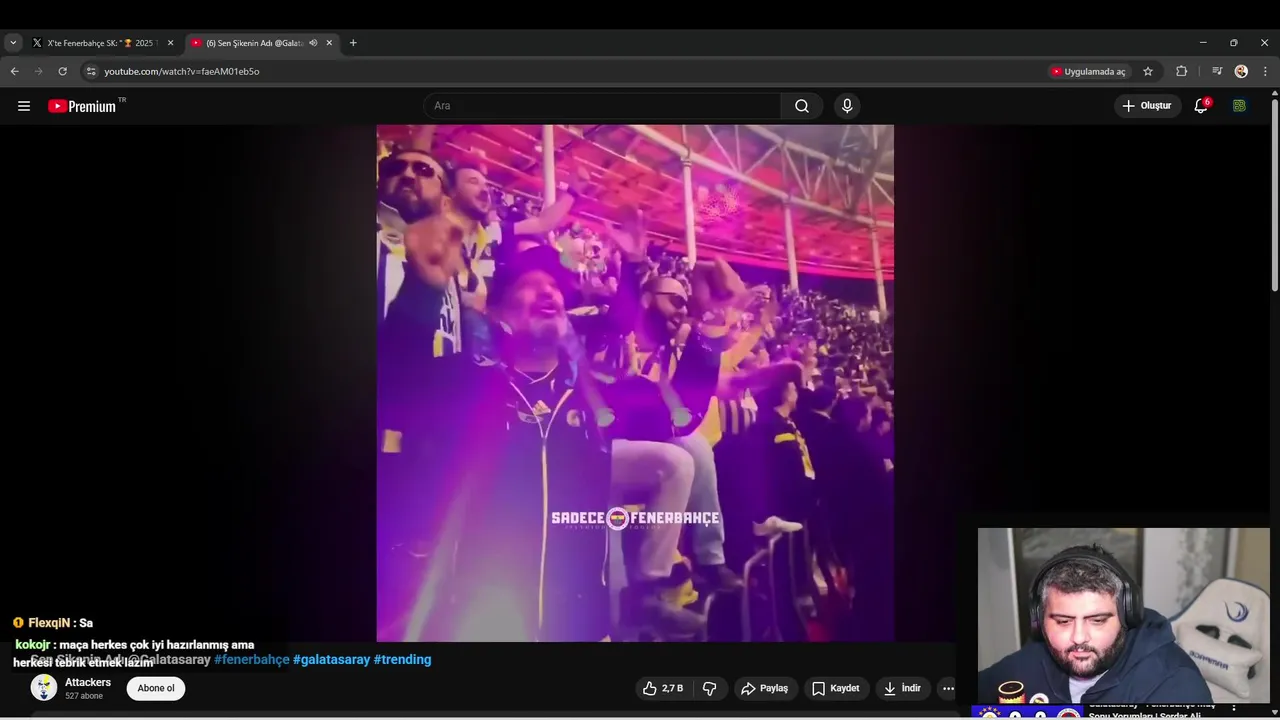
Task: Open site information icon in address bar
Action: click(91, 71)
